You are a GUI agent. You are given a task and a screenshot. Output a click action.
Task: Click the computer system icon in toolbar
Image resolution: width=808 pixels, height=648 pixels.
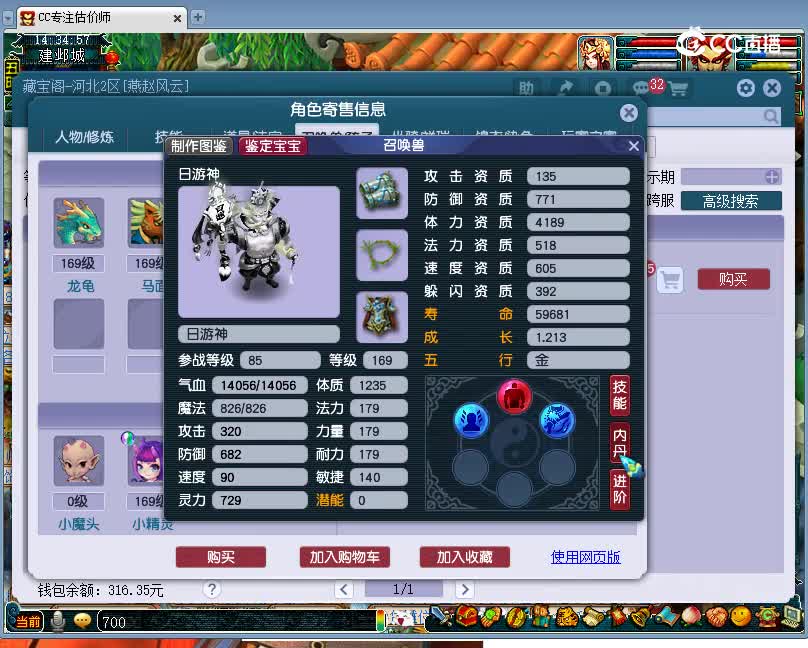pyautogui.click(x=792, y=617)
